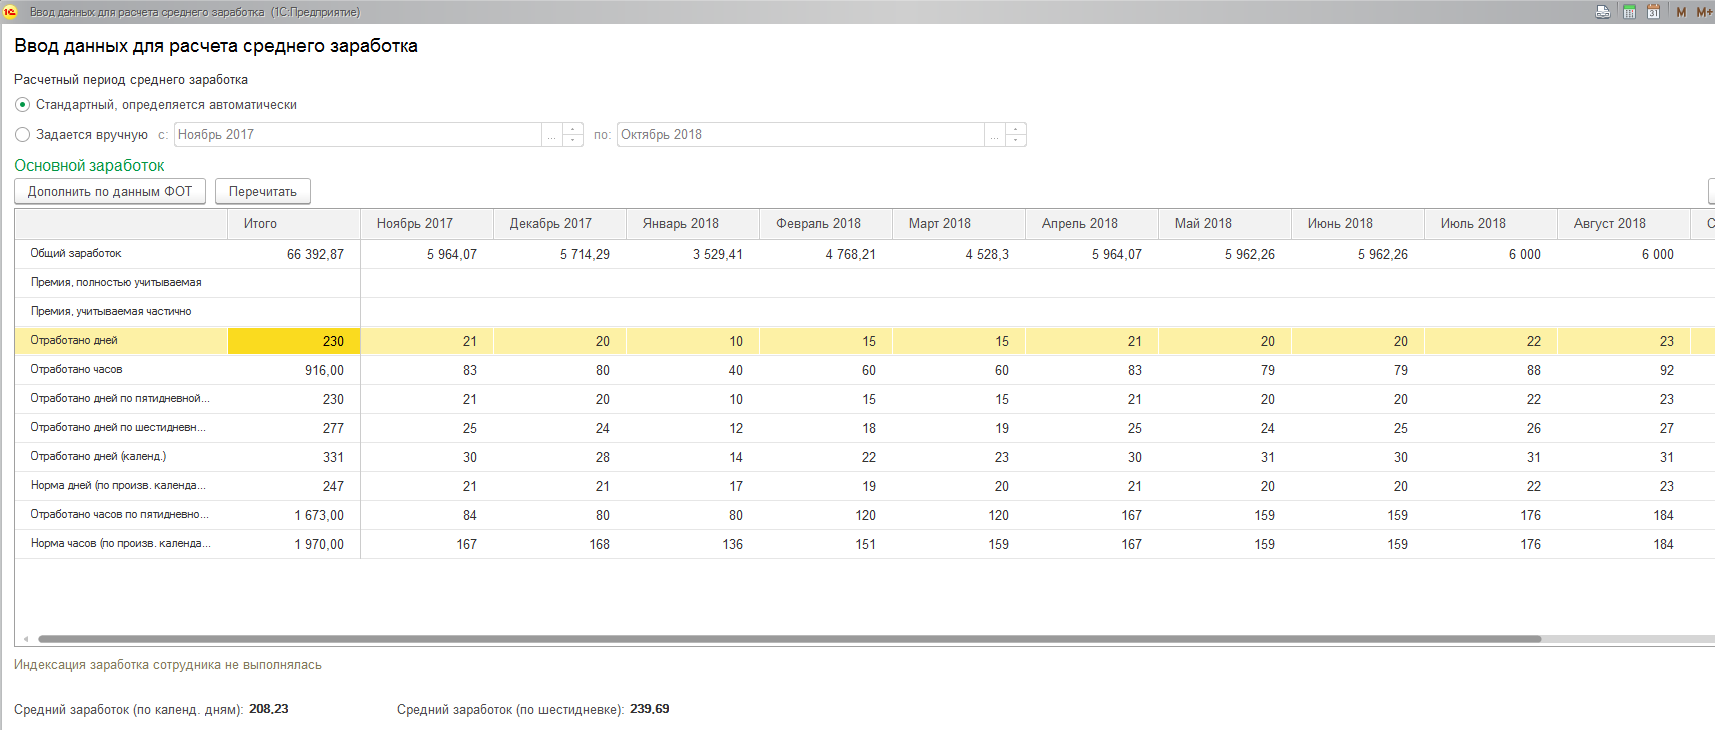Select the manually set period option
The width and height of the screenshot is (1715, 730).
point(22,135)
